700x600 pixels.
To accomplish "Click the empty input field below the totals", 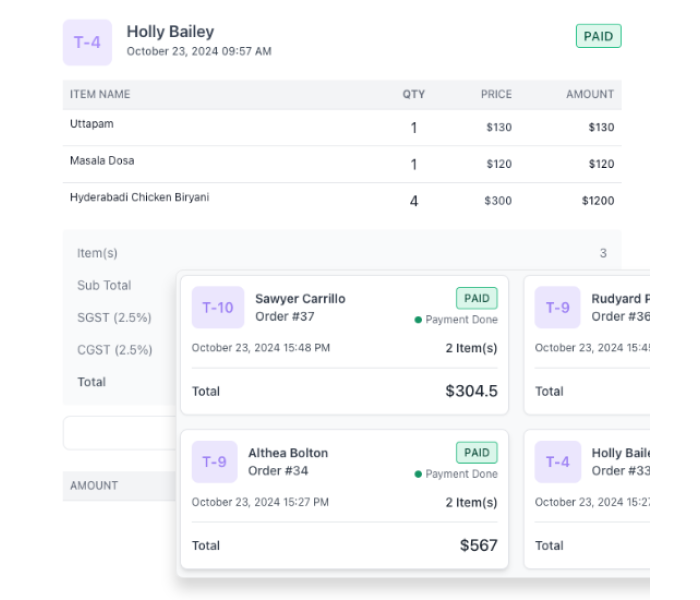I will click(120, 433).
